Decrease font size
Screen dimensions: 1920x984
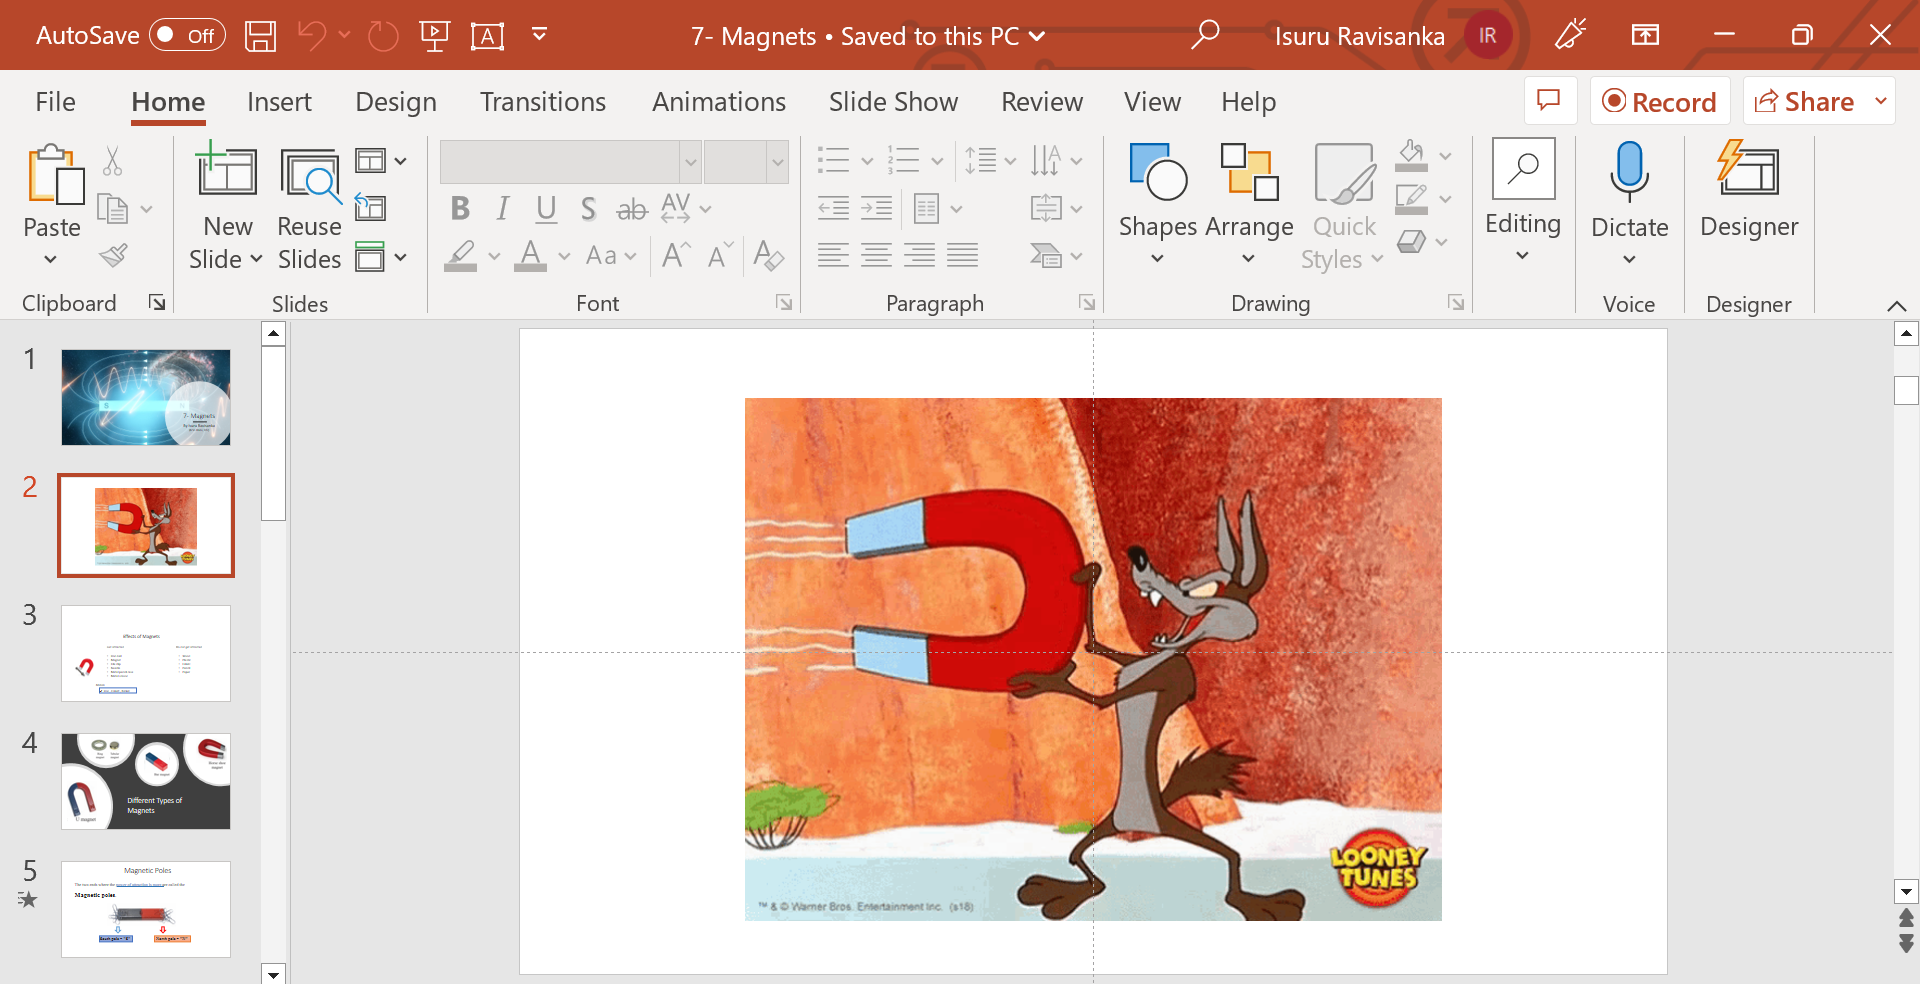pos(720,256)
